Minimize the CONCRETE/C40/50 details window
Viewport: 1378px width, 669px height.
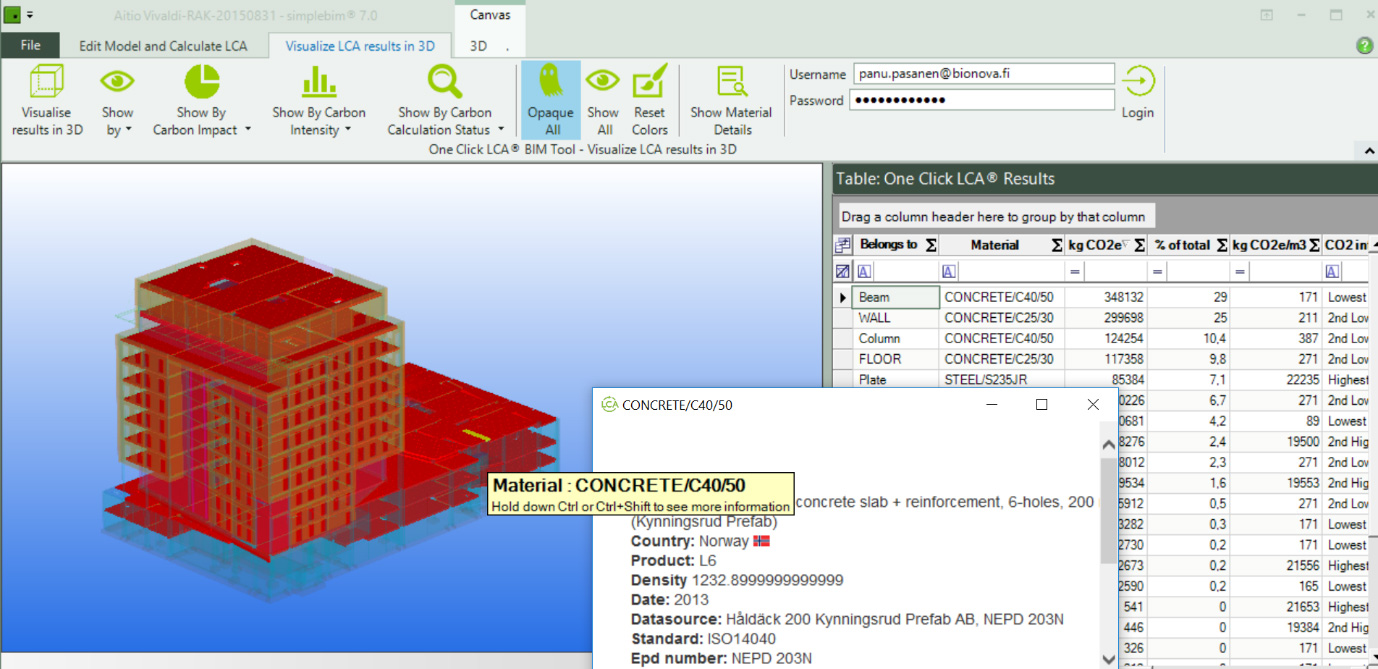point(992,405)
